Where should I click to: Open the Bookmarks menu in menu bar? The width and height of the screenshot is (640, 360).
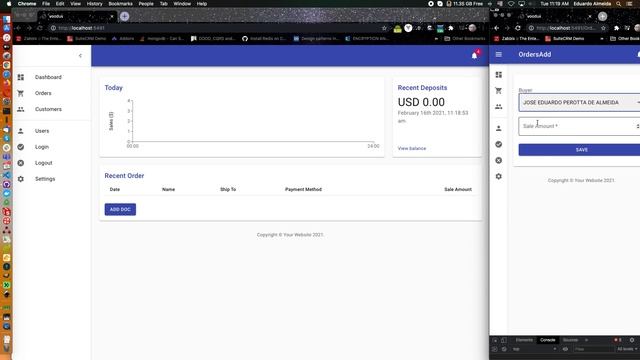[120, 4]
